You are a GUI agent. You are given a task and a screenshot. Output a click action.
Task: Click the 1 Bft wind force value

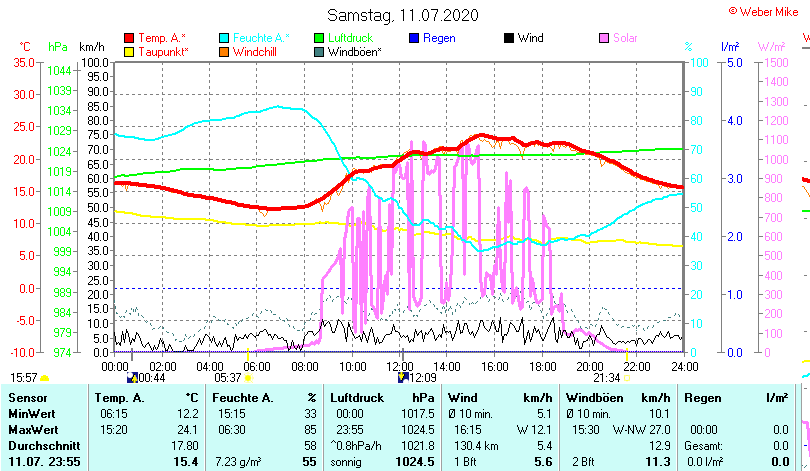[465, 462]
